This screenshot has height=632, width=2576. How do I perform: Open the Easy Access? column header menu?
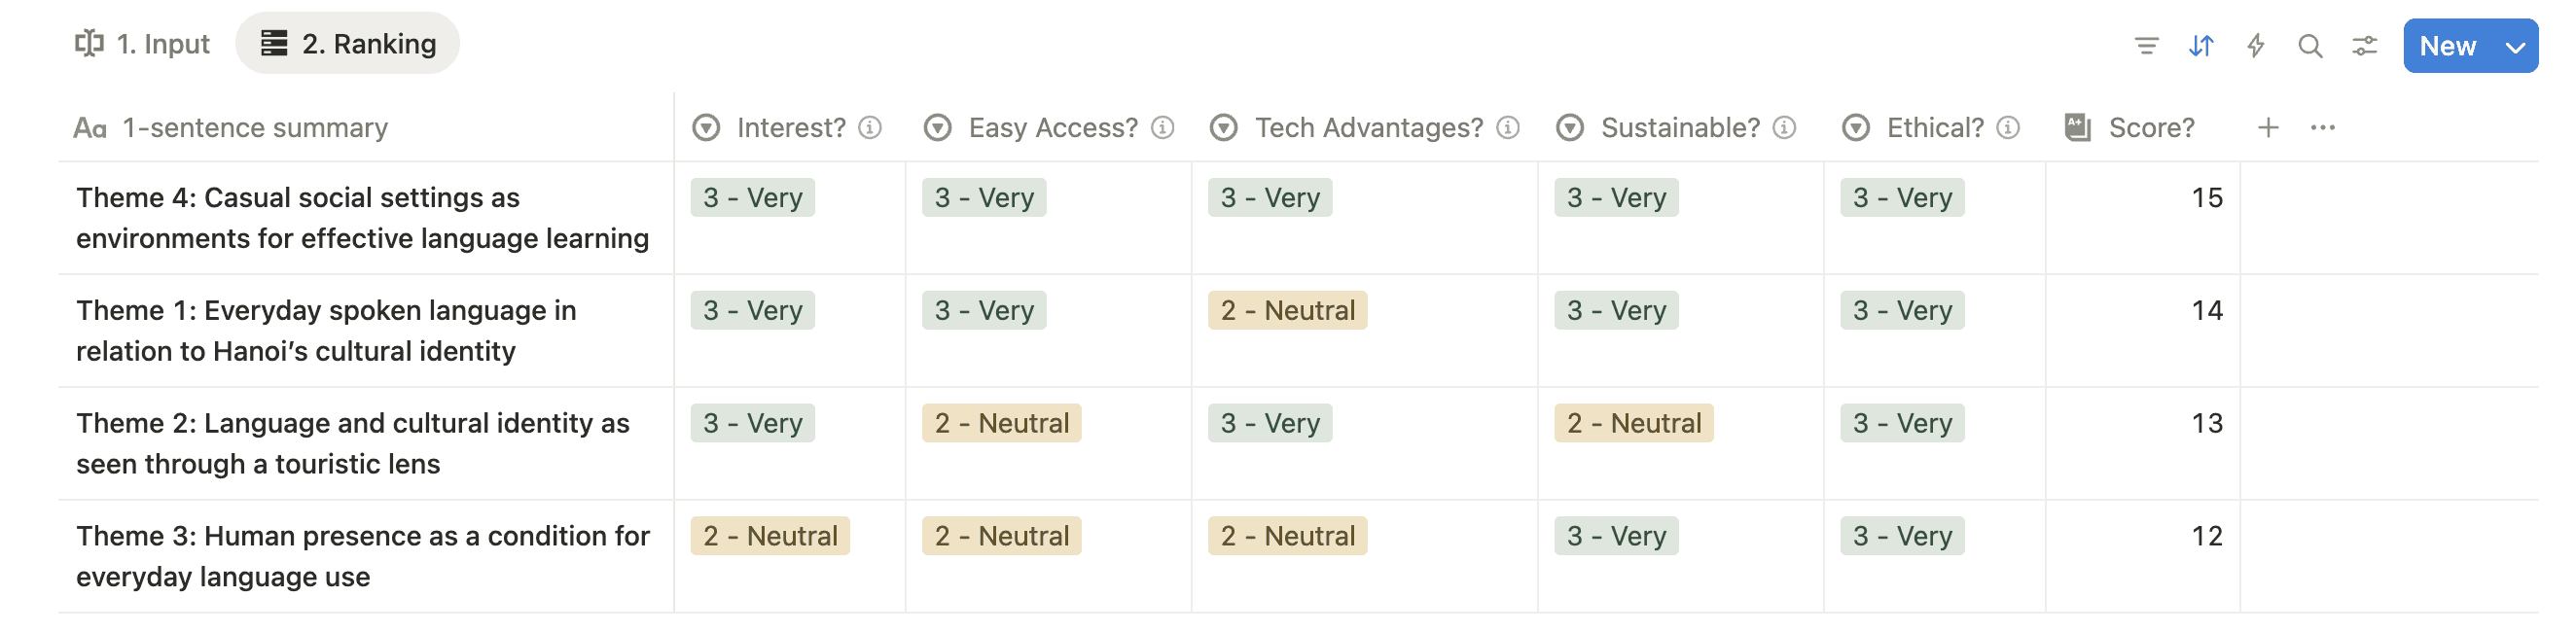click(x=1048, y=128)
